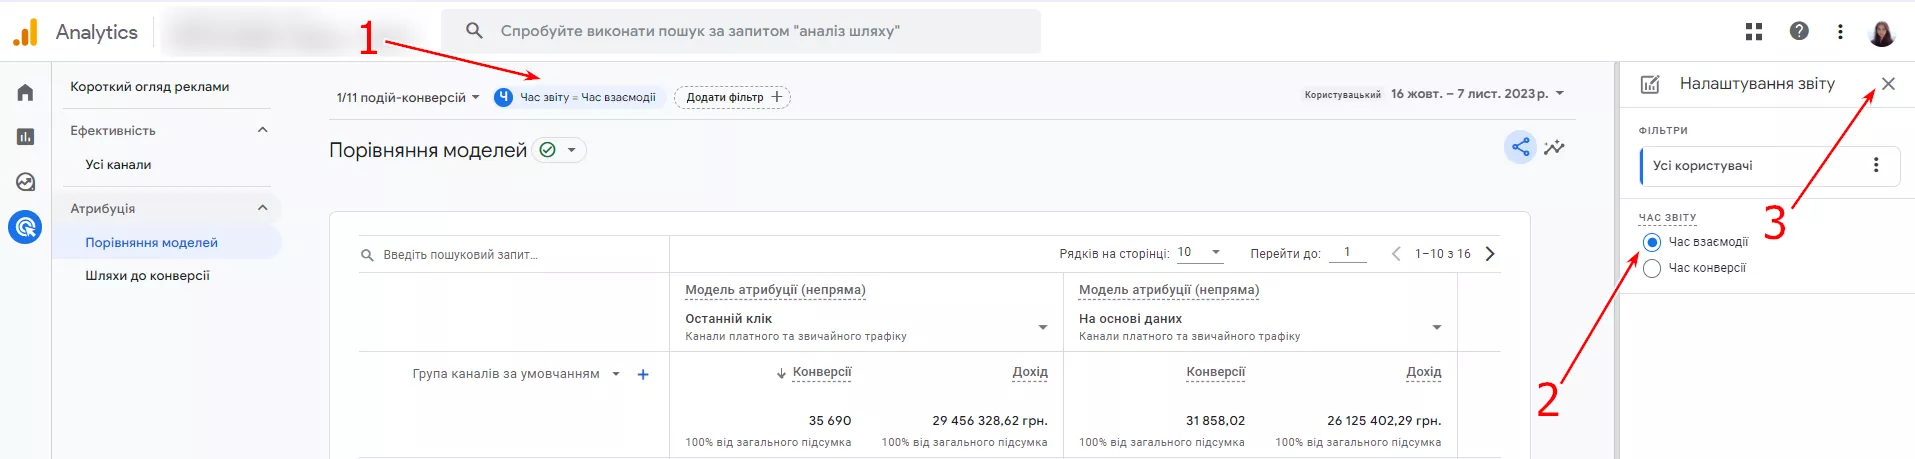Click the Advertising sidebar icon

(x=25, y=227)
